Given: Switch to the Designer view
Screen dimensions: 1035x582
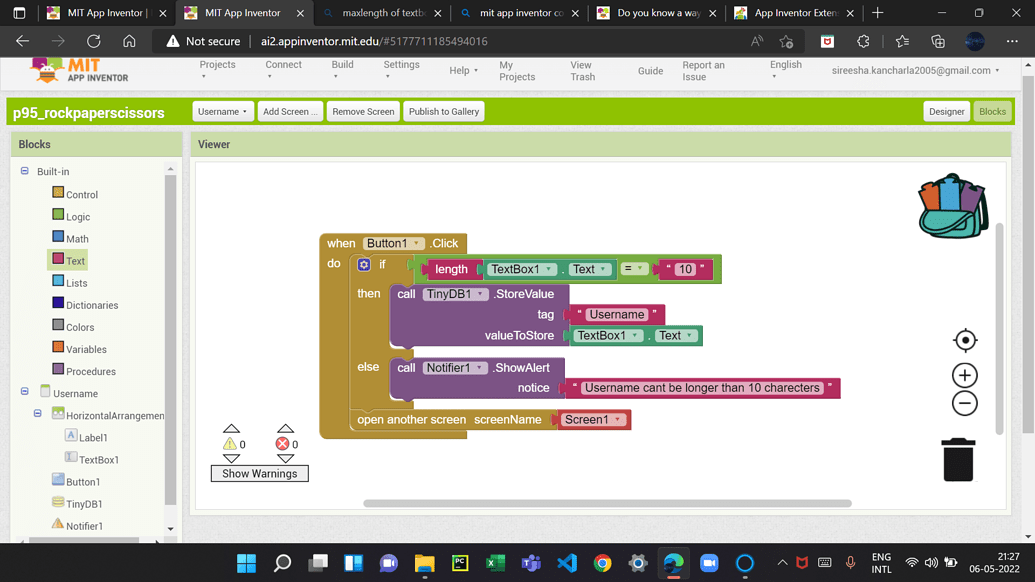Looking at the screenshot, I should (946, 112).
